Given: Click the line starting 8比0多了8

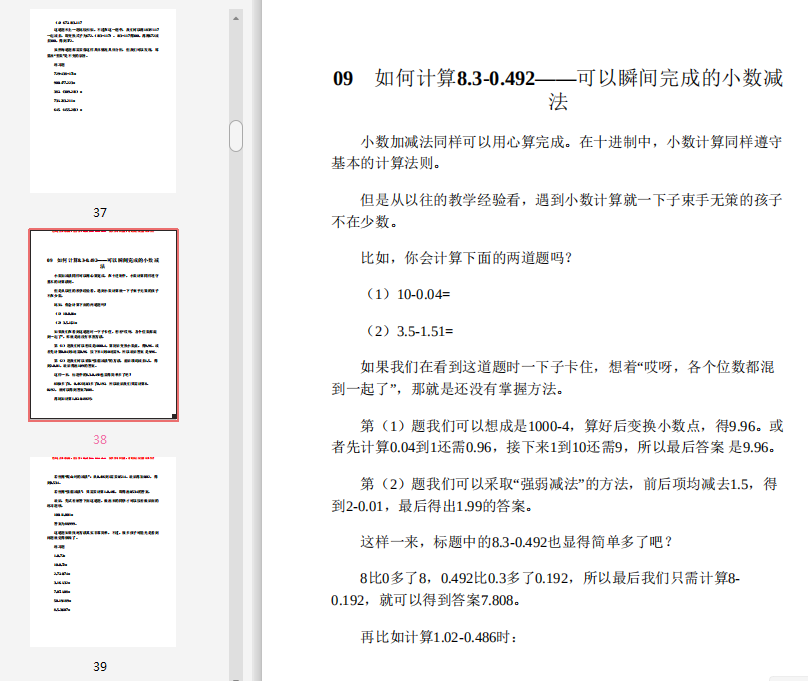Looking at the screenshot, I should (535, 589).
